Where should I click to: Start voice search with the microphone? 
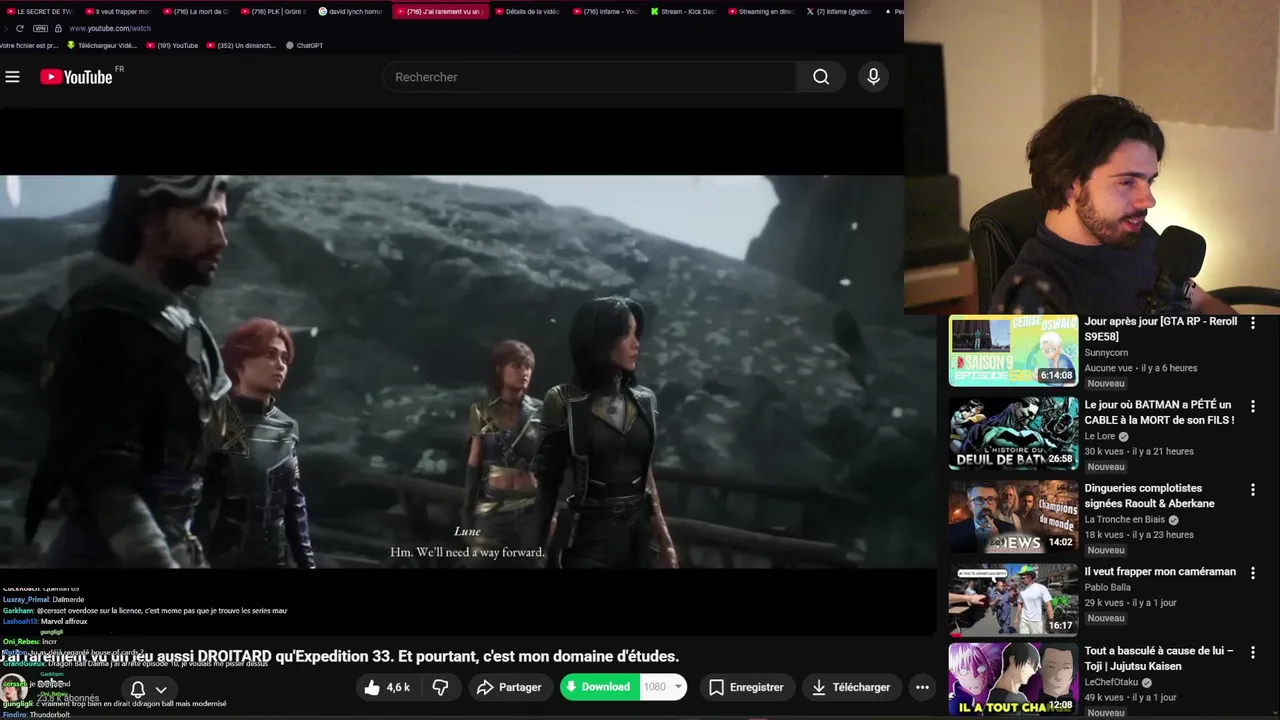[873, 77]
